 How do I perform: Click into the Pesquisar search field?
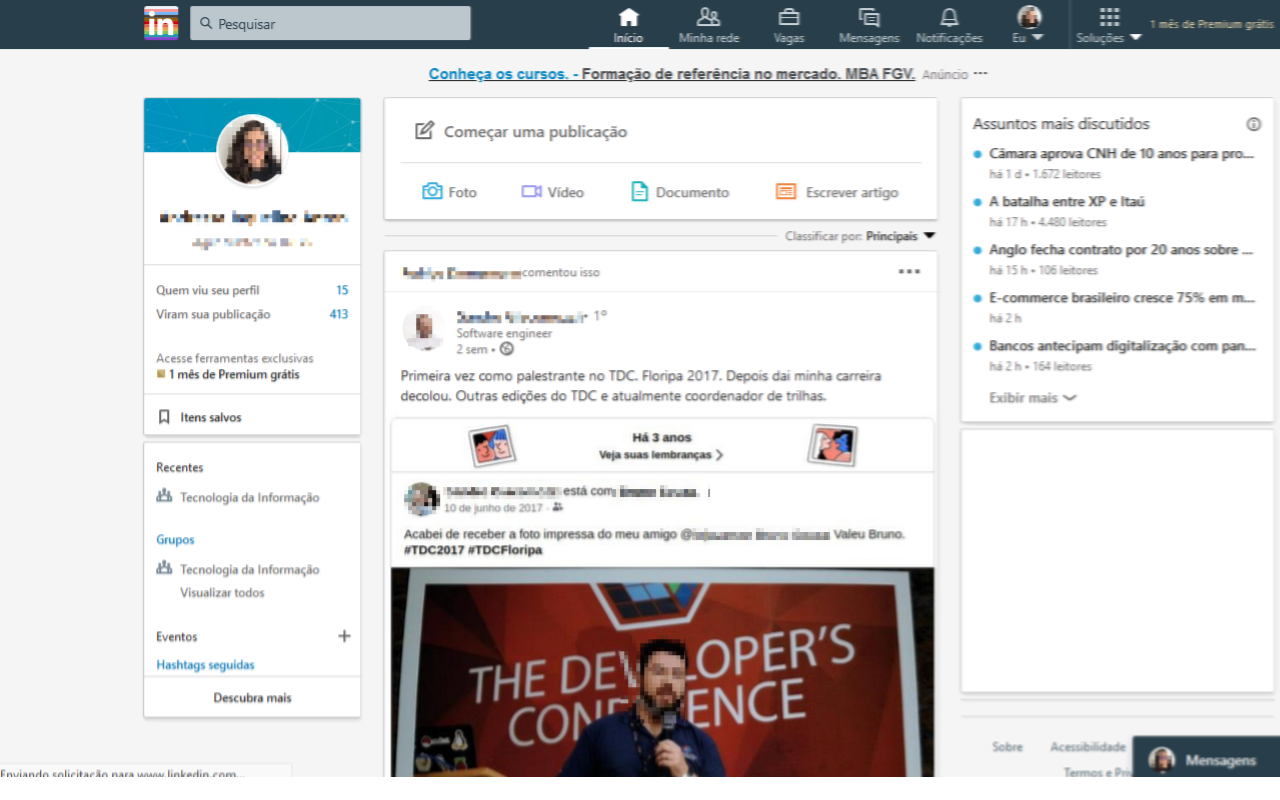coord(340,23)
